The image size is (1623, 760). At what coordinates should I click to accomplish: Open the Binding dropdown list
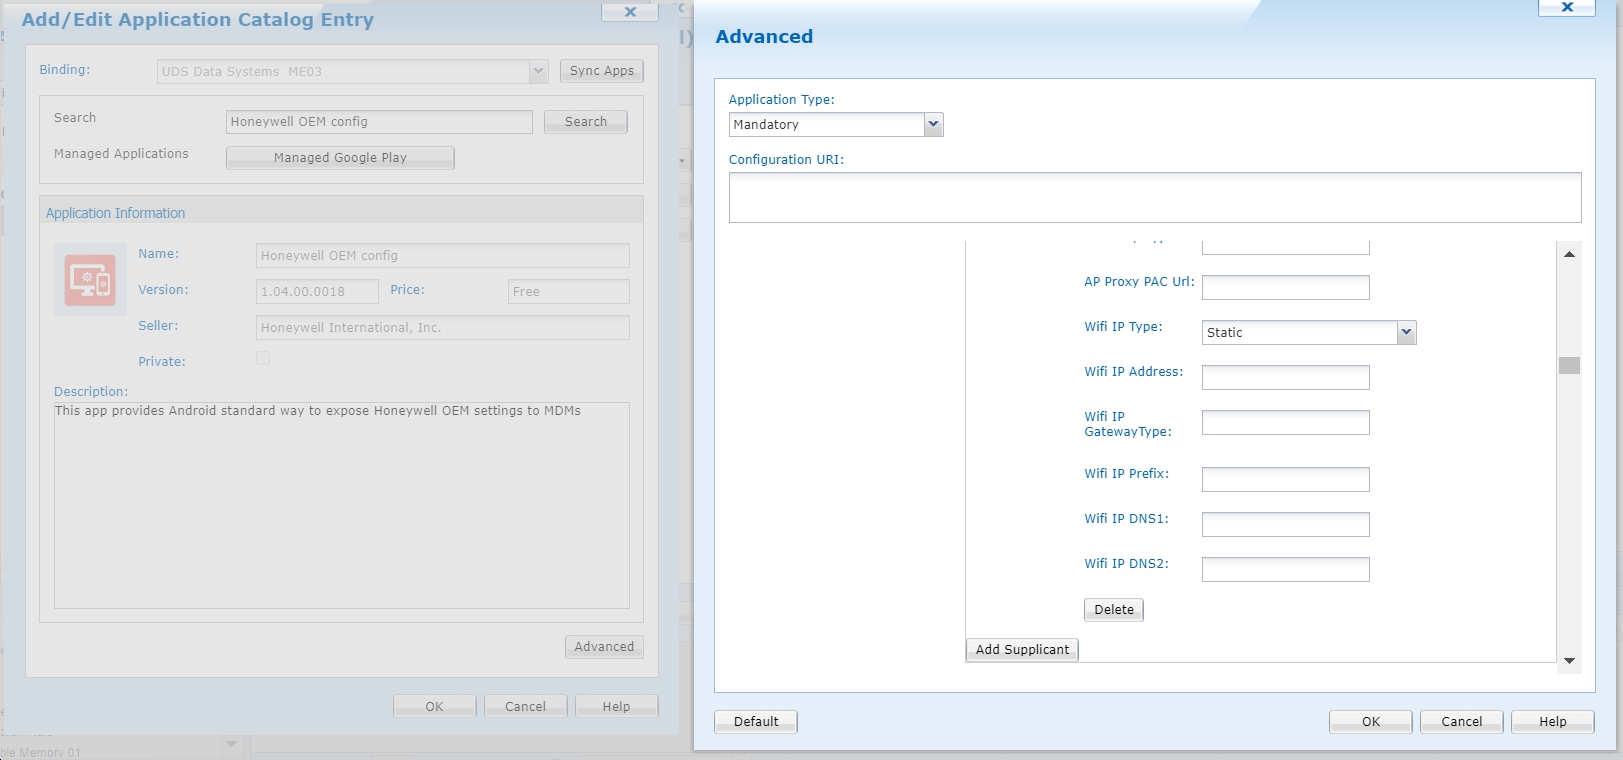[538, 71]
